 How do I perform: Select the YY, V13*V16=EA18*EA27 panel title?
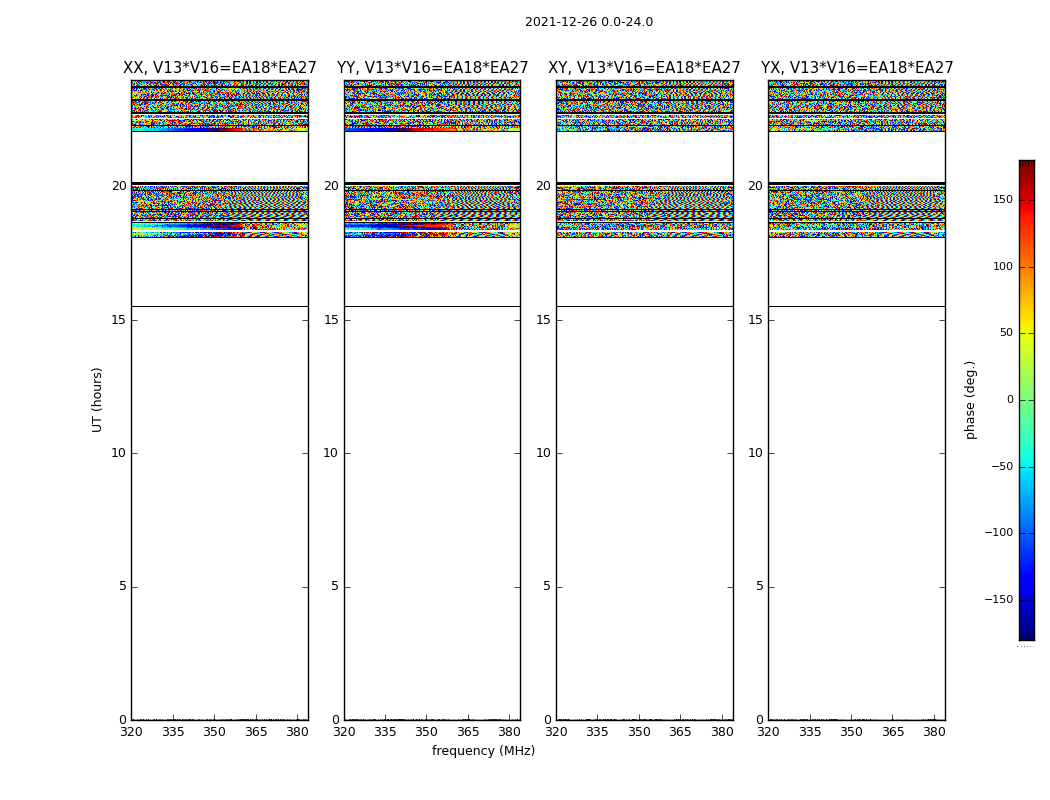(433, 68)
